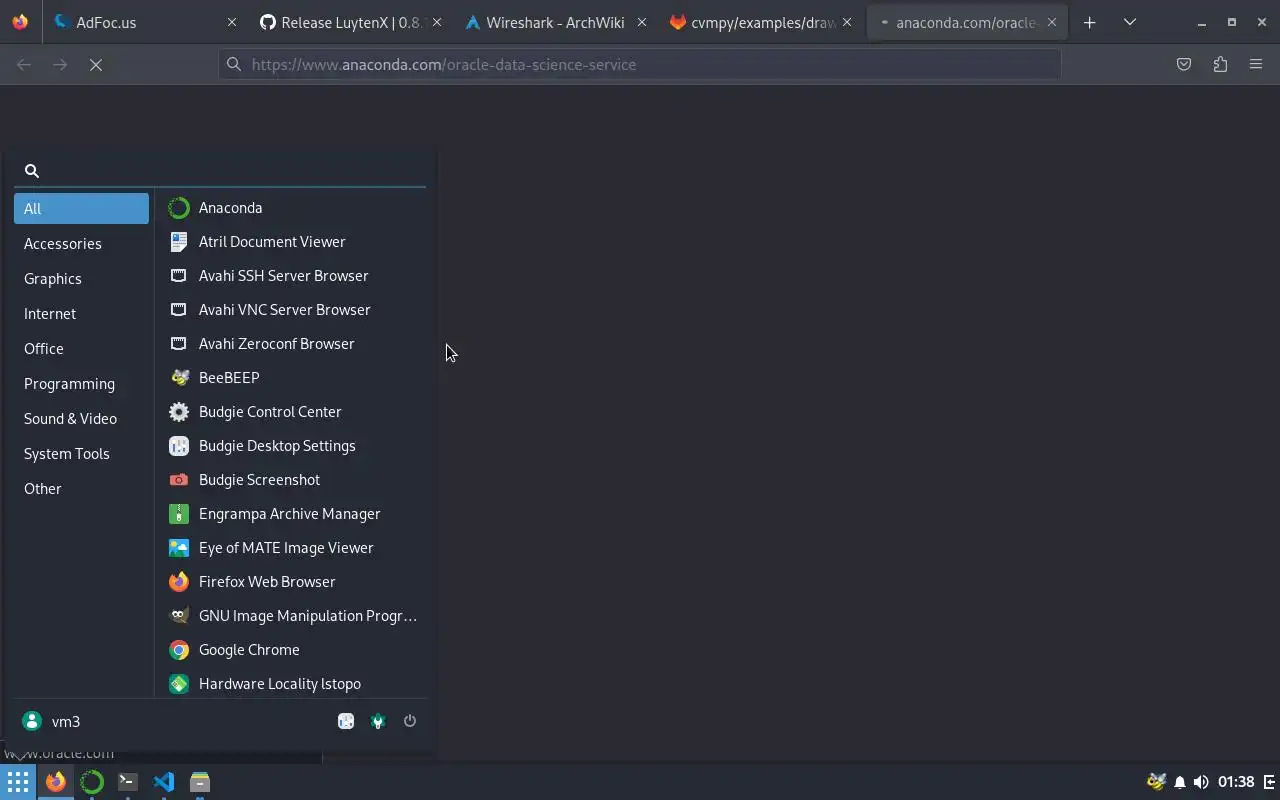The image size is (1280, 800).
Task: Click the volume icon in the tray
Action: (x=1201, y=782)
